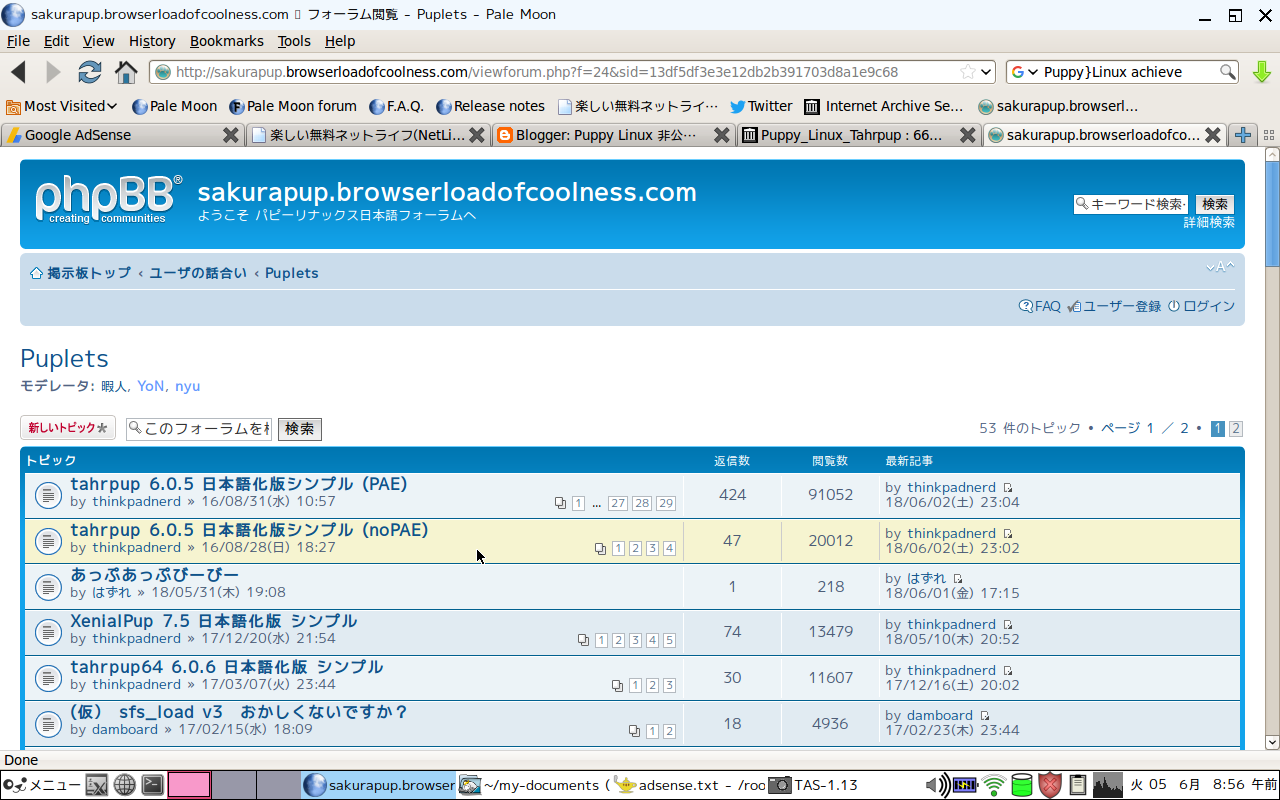Screen dimensions: 1280x800
Task: Reload the page with the refresh icon
Action: (x=90, y=72)
